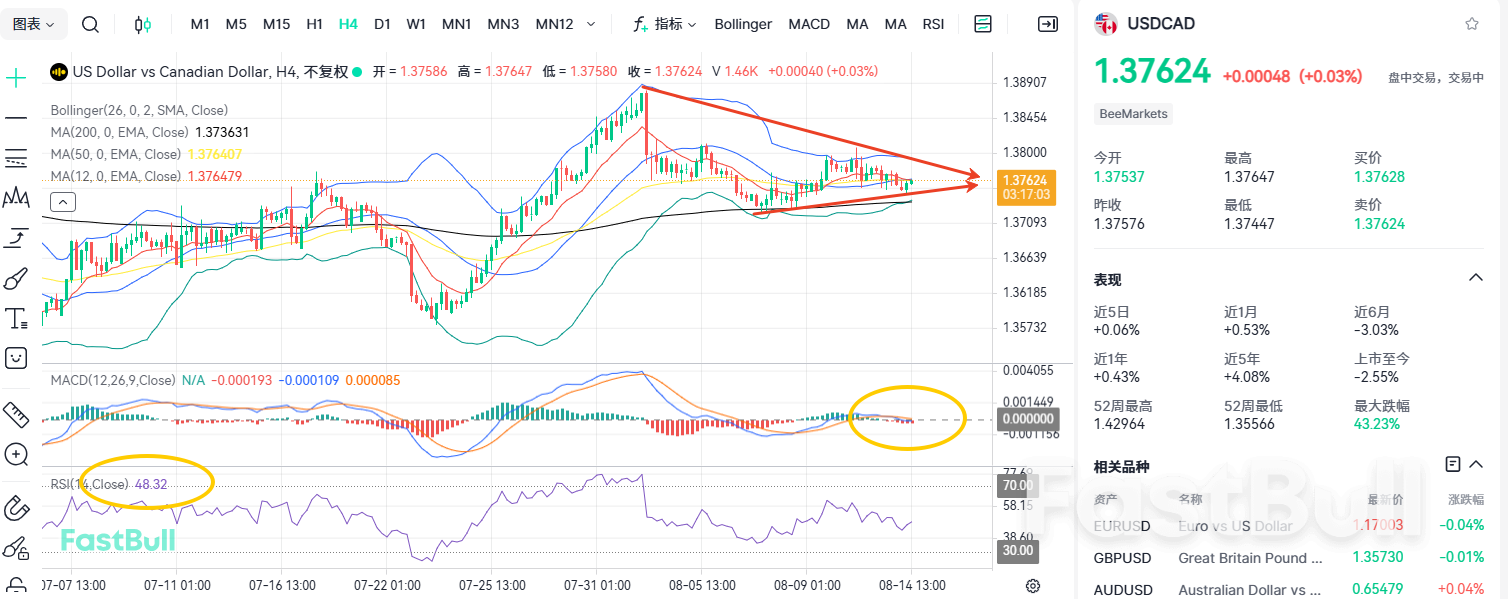
Task: Switch to the D1 timeframe
Action: coord(382,24)
